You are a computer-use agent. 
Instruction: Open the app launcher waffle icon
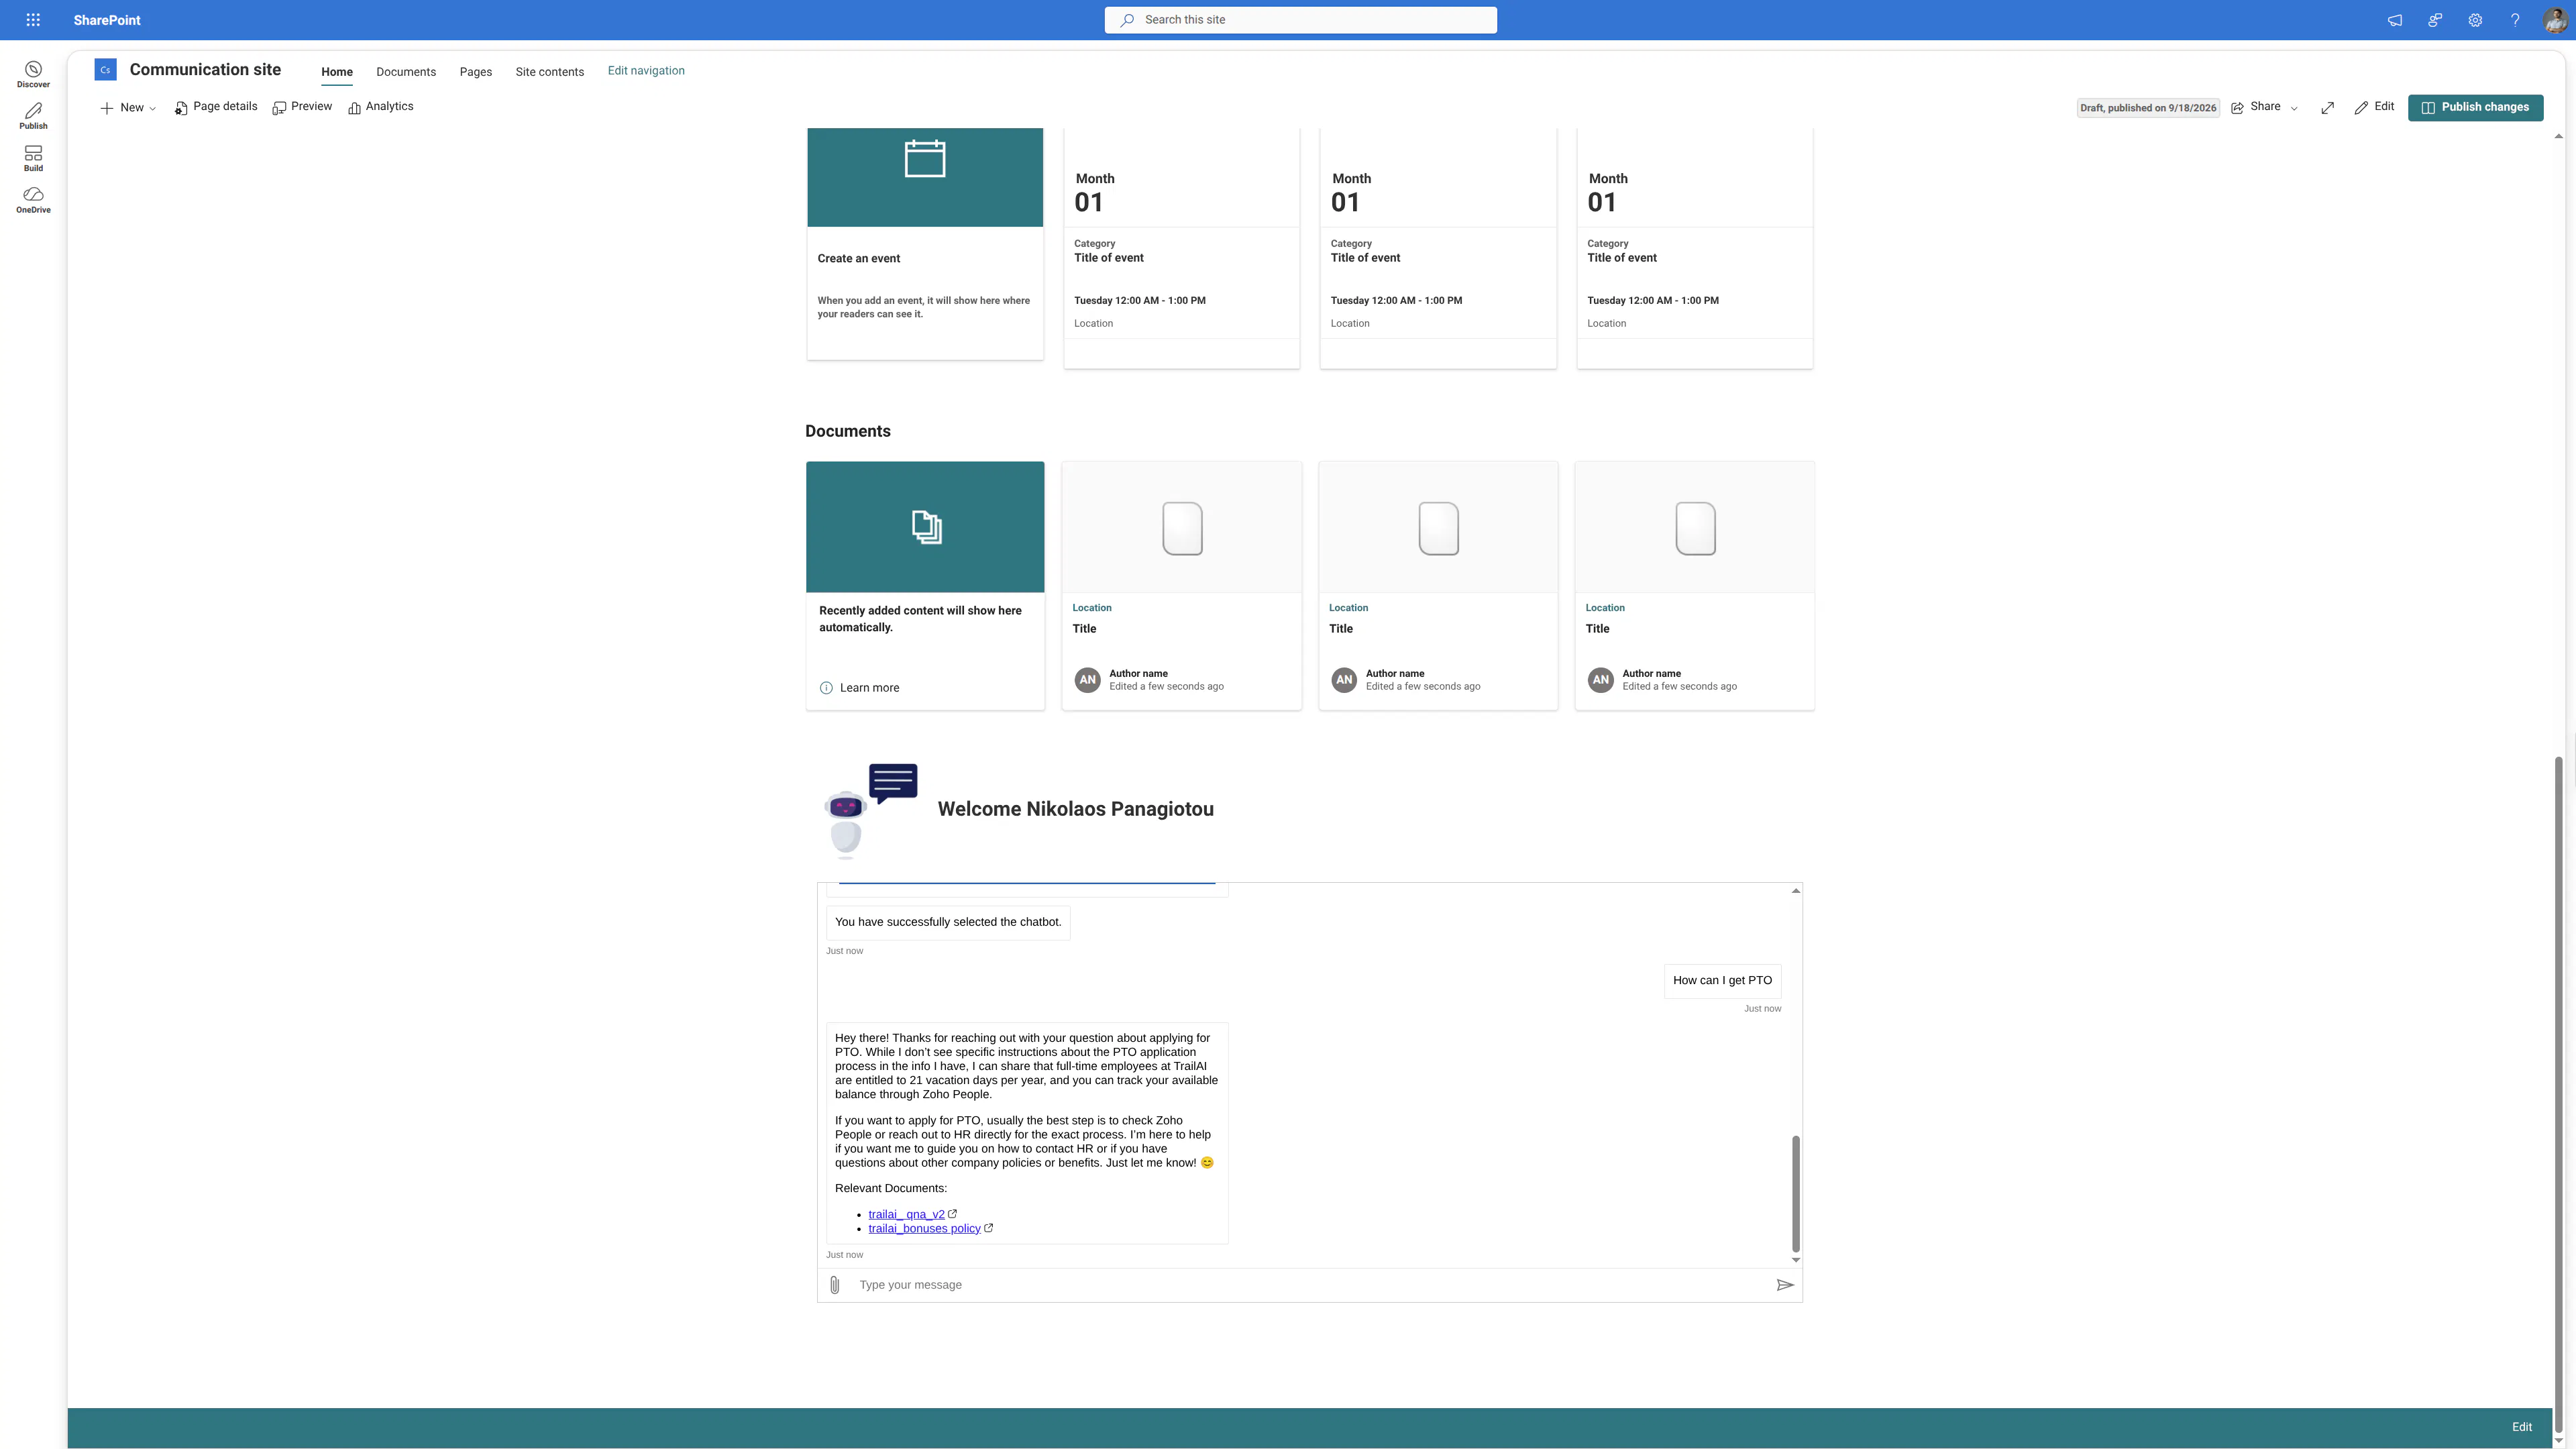coord(33,20)
